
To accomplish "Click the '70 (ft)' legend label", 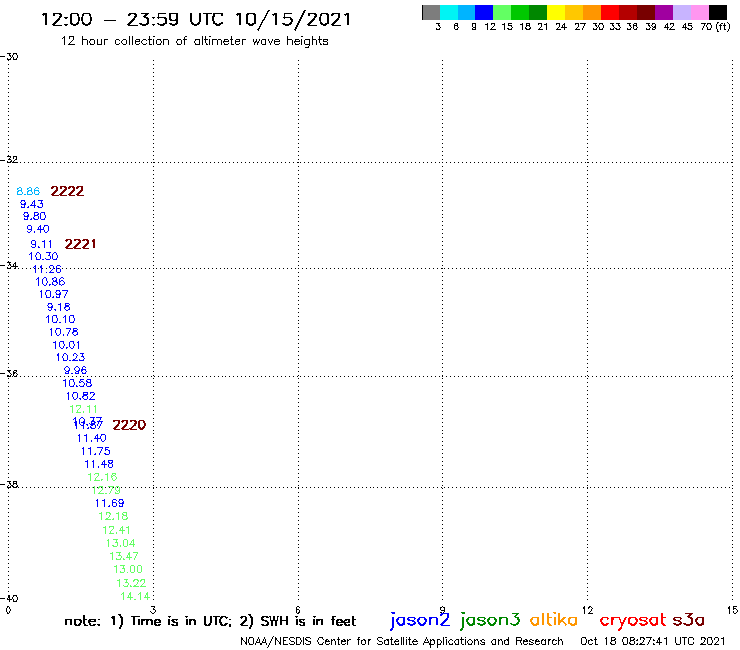I will tap(715, 27).
